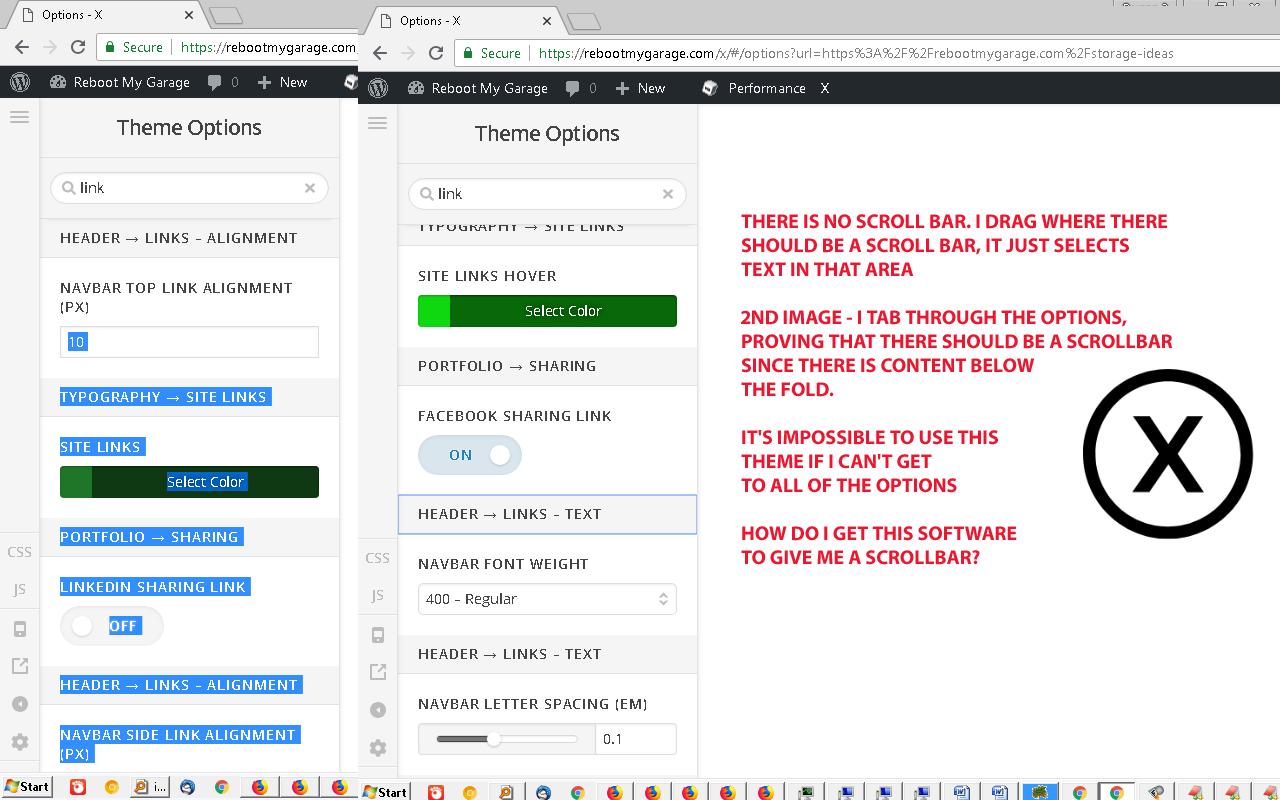This screenshot has height=800, width=1280.
Task: Click the Reboot My Garage link next to Performance
Action: [489, 88]
